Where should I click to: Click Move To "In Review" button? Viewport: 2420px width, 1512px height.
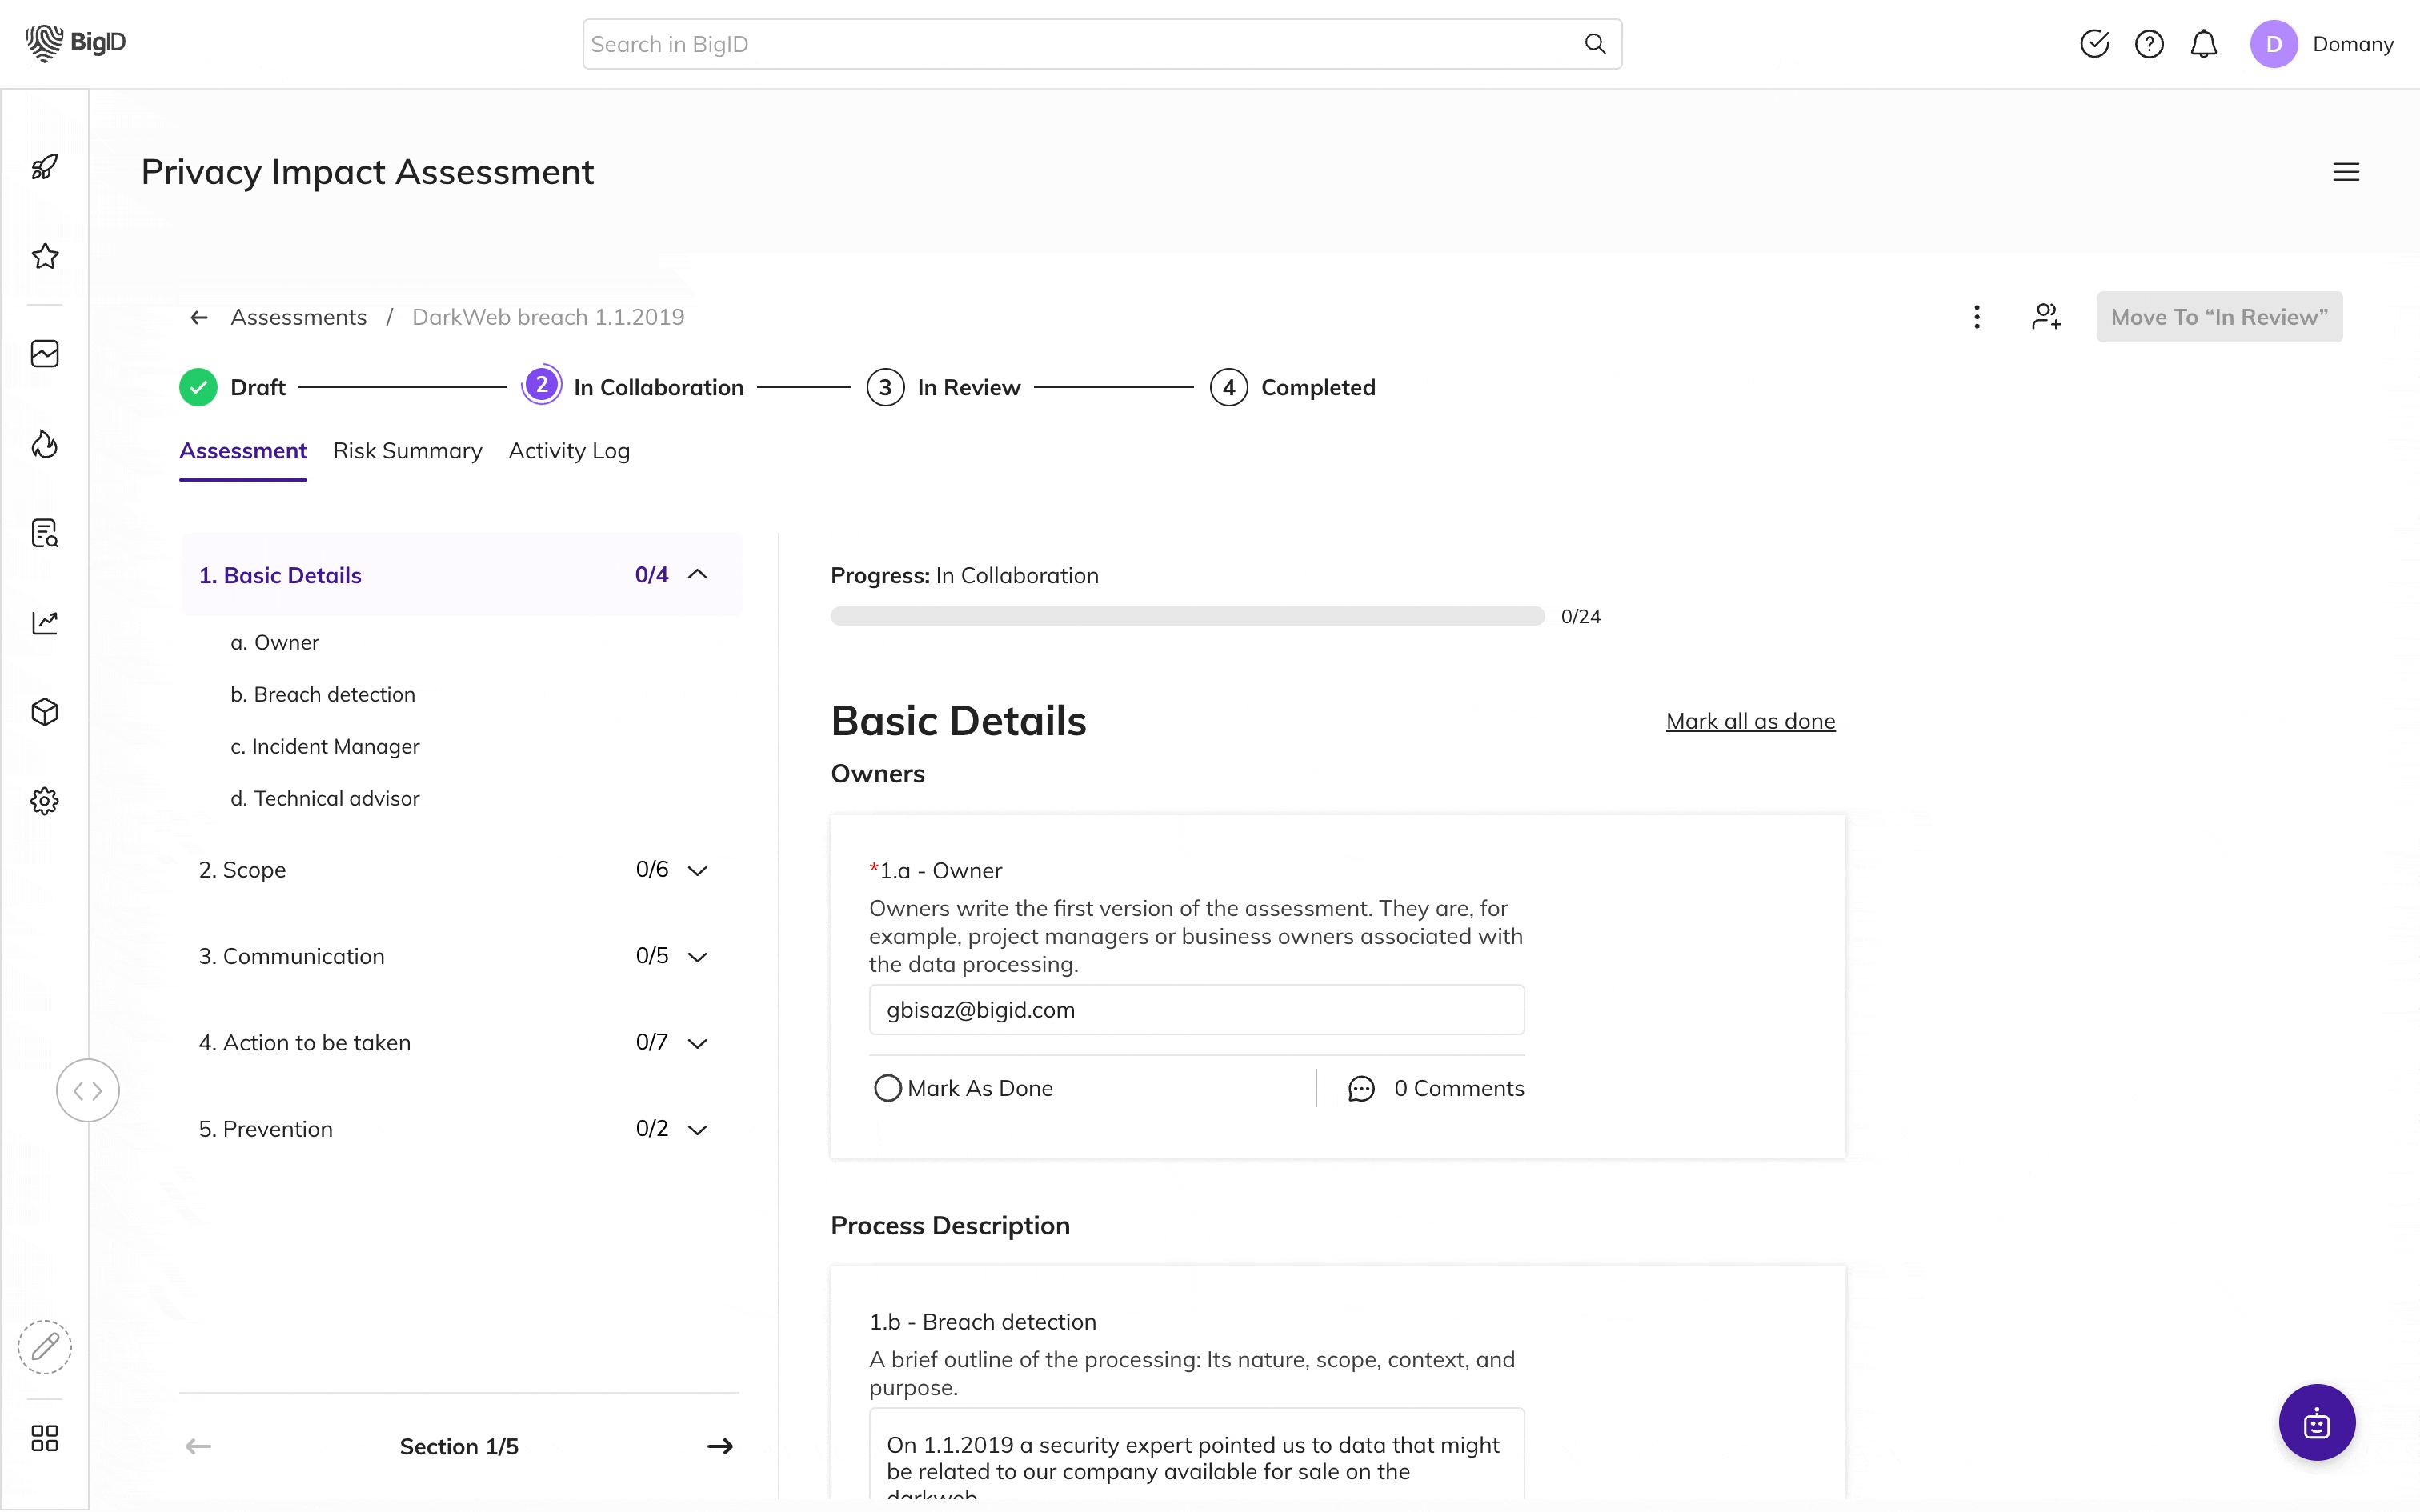point(2219,317)
